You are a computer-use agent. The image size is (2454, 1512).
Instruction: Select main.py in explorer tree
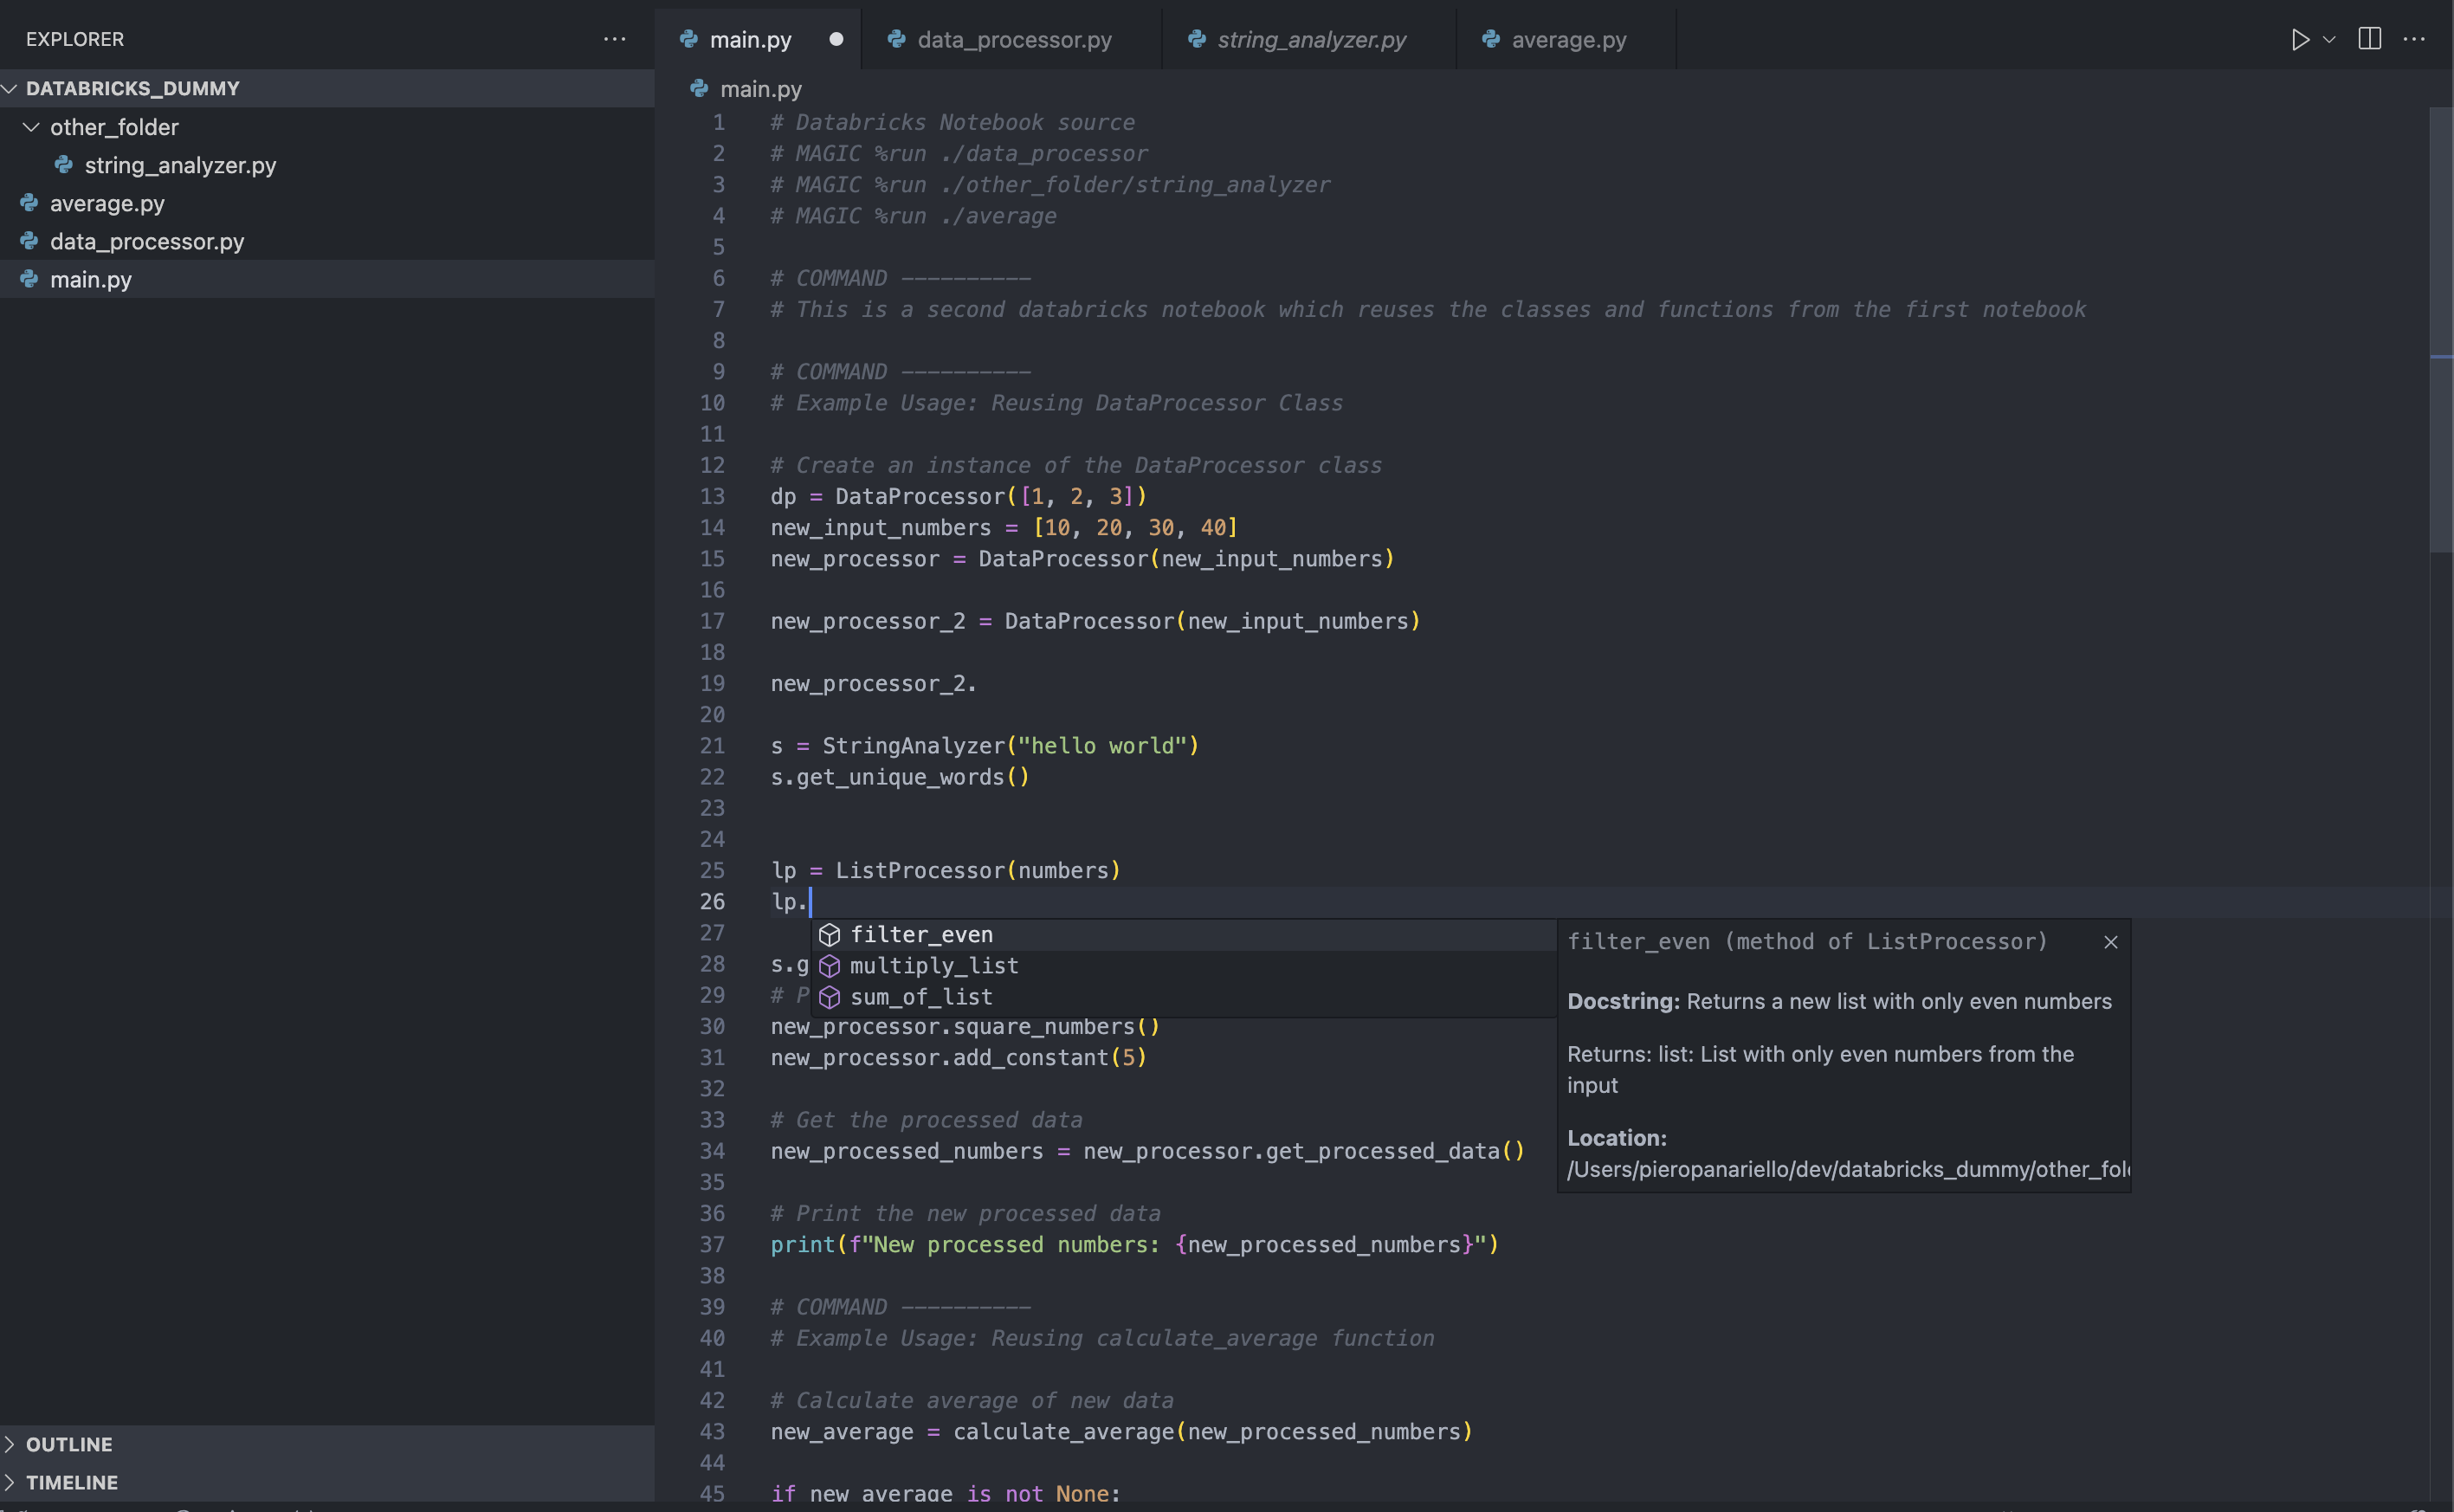[327, 279]
